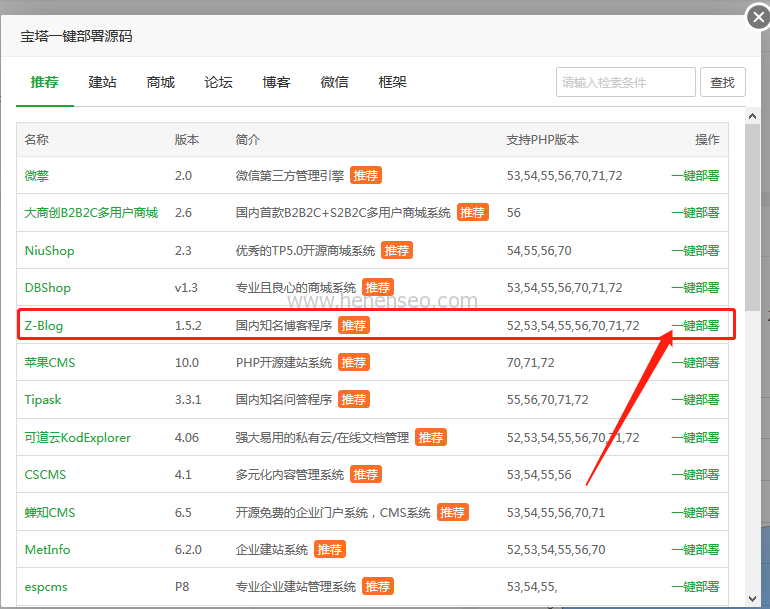Click the 查找 search button

click(x=722, y=82)
